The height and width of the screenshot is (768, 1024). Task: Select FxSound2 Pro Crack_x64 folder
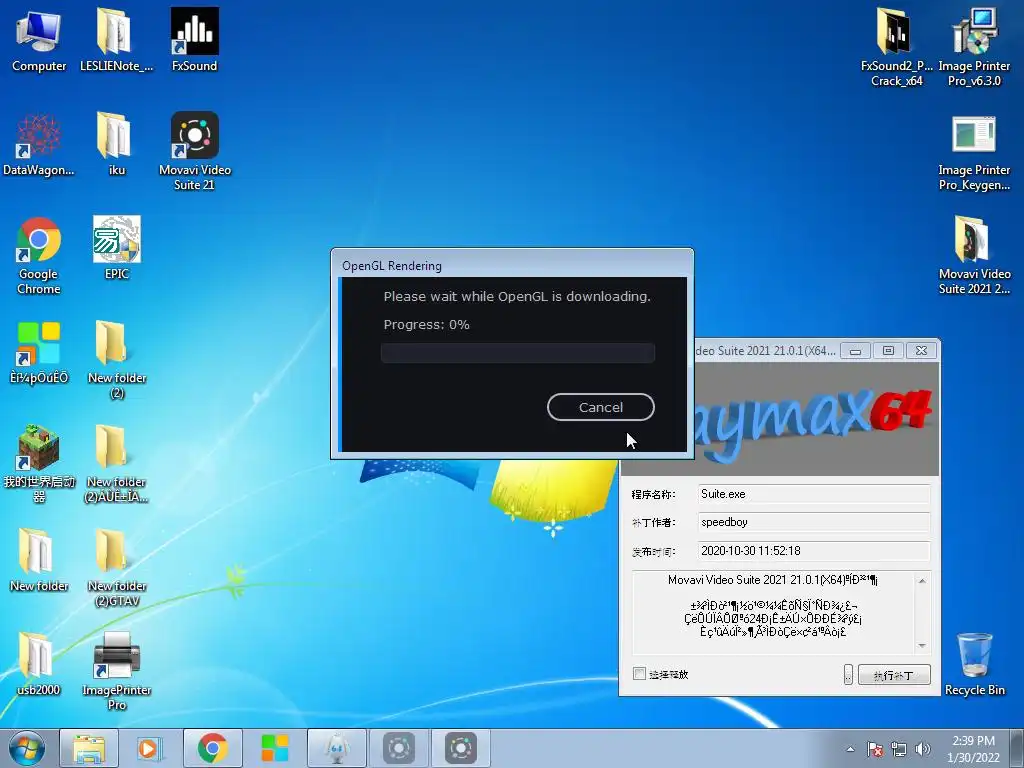coord(896,47)
